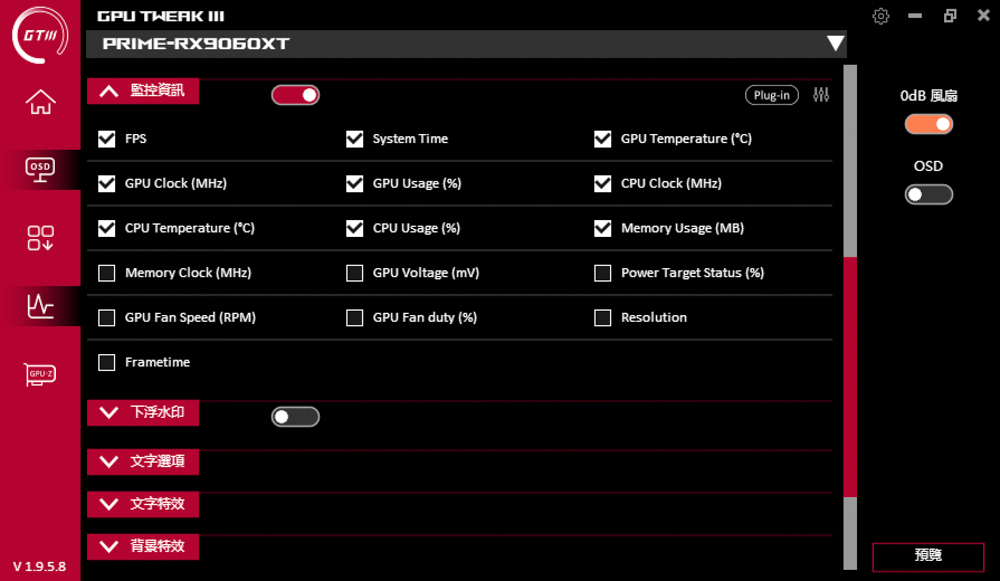Uncheck the FPS checkbox
Viewport: 1000px width, 581px height.
click(x=107, y=139)
